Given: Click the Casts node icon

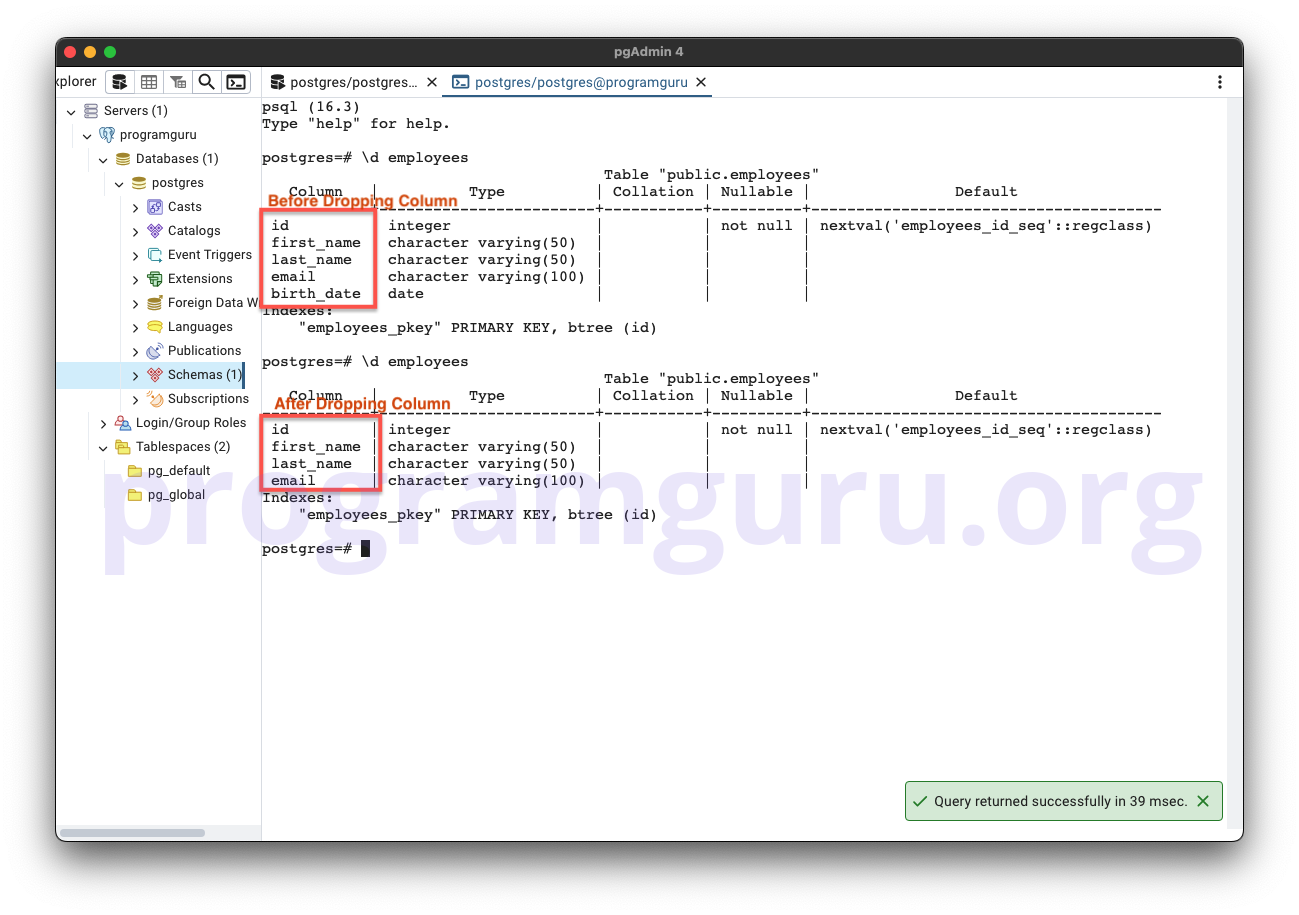Looking at the screenshot, I should pos(155,207).
